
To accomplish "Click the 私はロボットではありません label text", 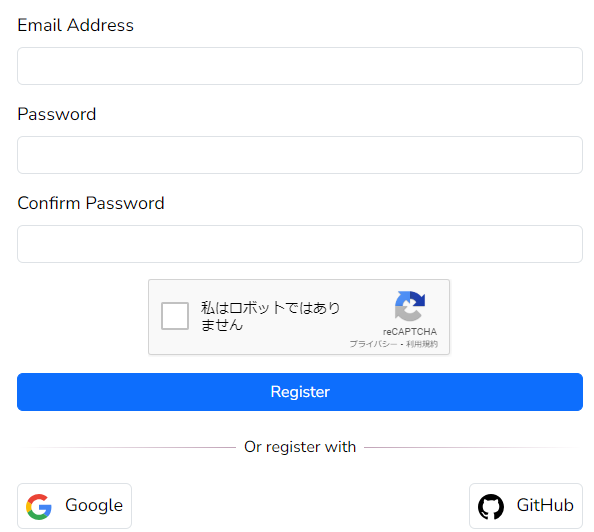I will point(270,316).
